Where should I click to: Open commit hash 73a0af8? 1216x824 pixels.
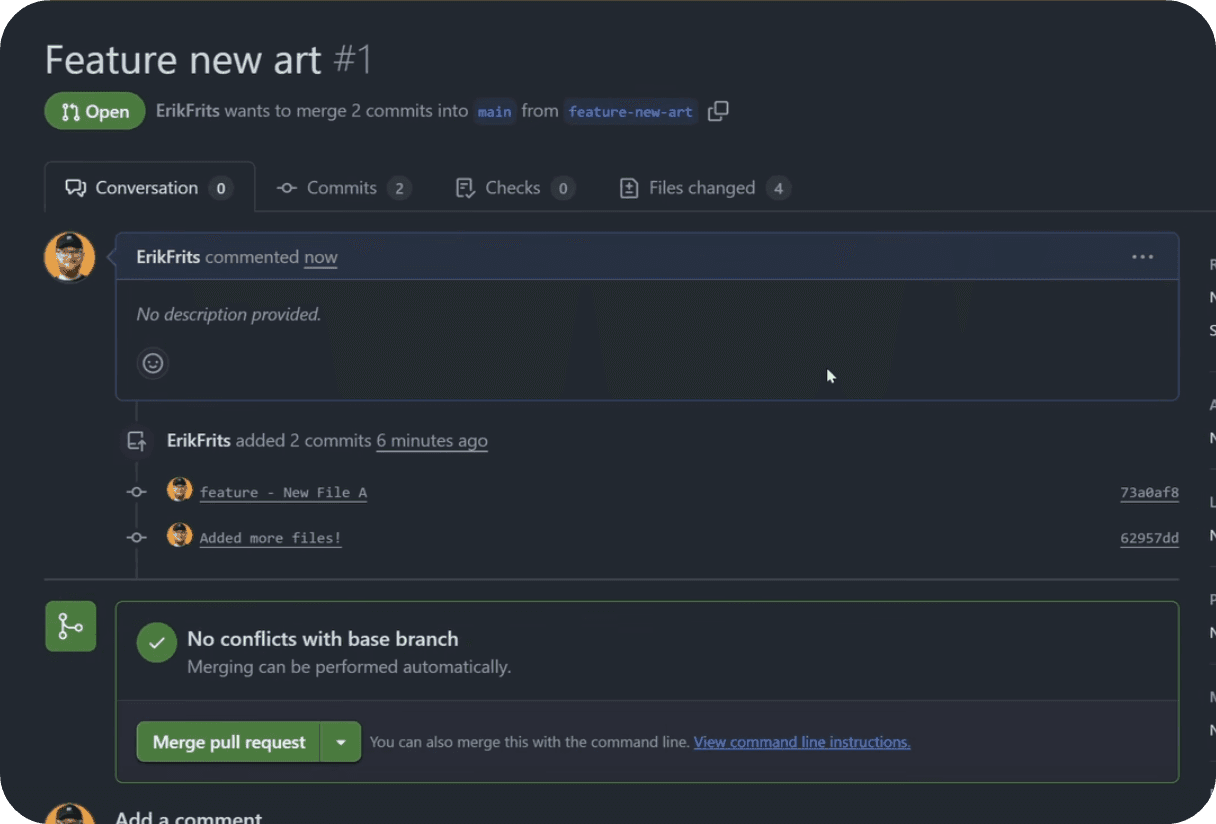[1149, 492]
